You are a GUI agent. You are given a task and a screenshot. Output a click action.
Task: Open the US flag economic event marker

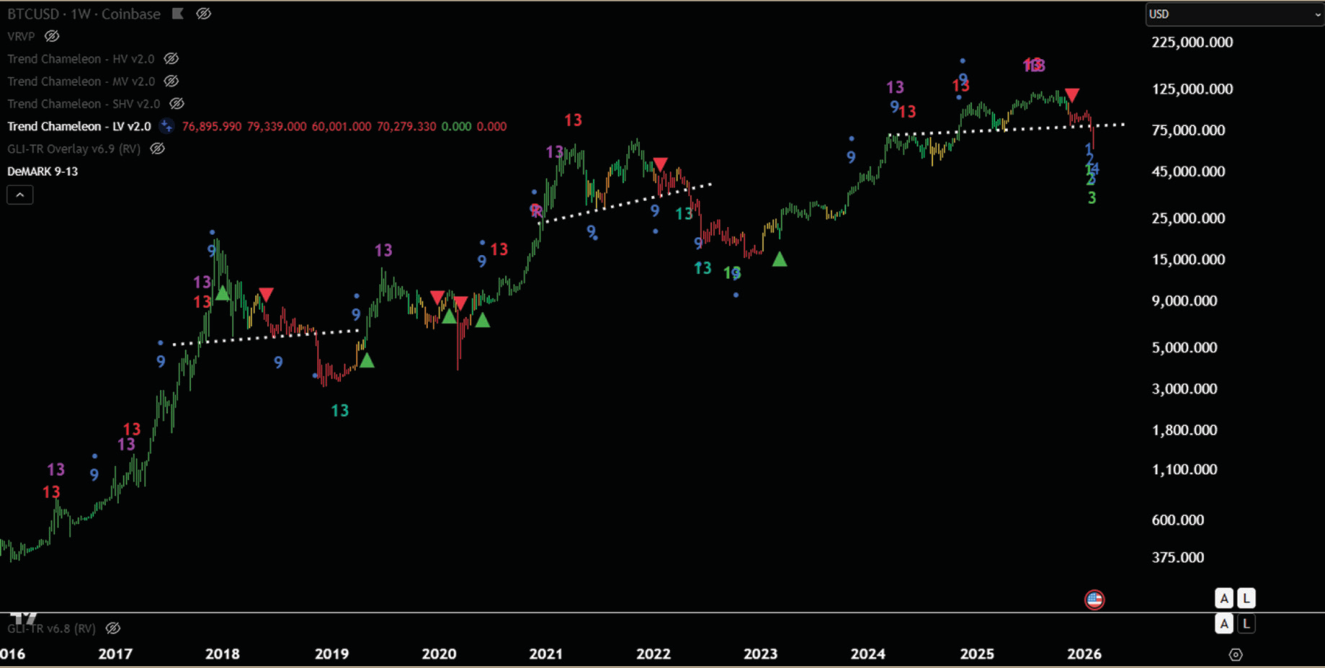click(1094, 600)
